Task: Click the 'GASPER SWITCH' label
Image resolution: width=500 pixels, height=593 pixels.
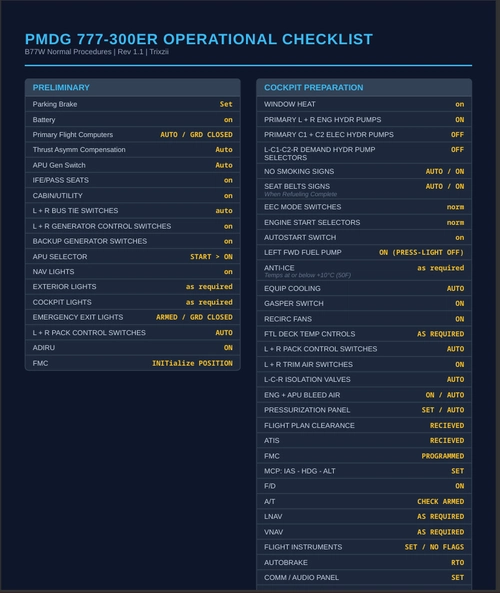Action: (294, 304)
